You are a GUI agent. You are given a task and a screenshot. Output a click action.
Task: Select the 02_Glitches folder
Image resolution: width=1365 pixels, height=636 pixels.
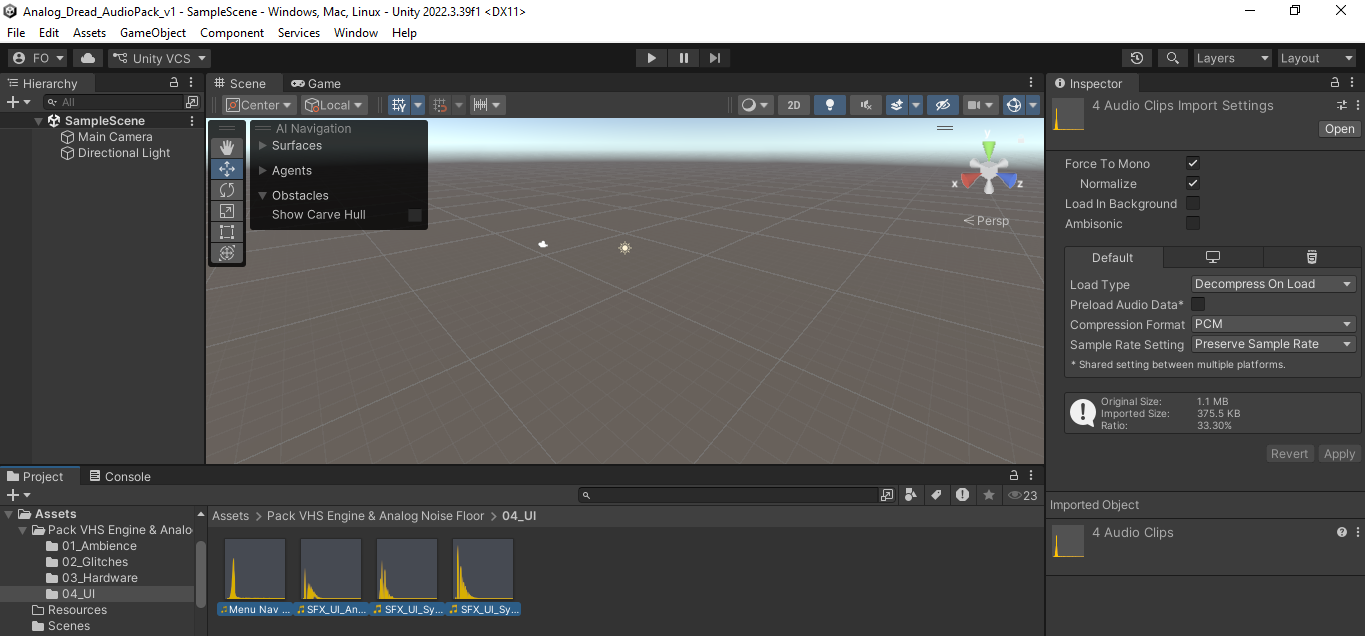pyautogui.click(x=94, y=562)
